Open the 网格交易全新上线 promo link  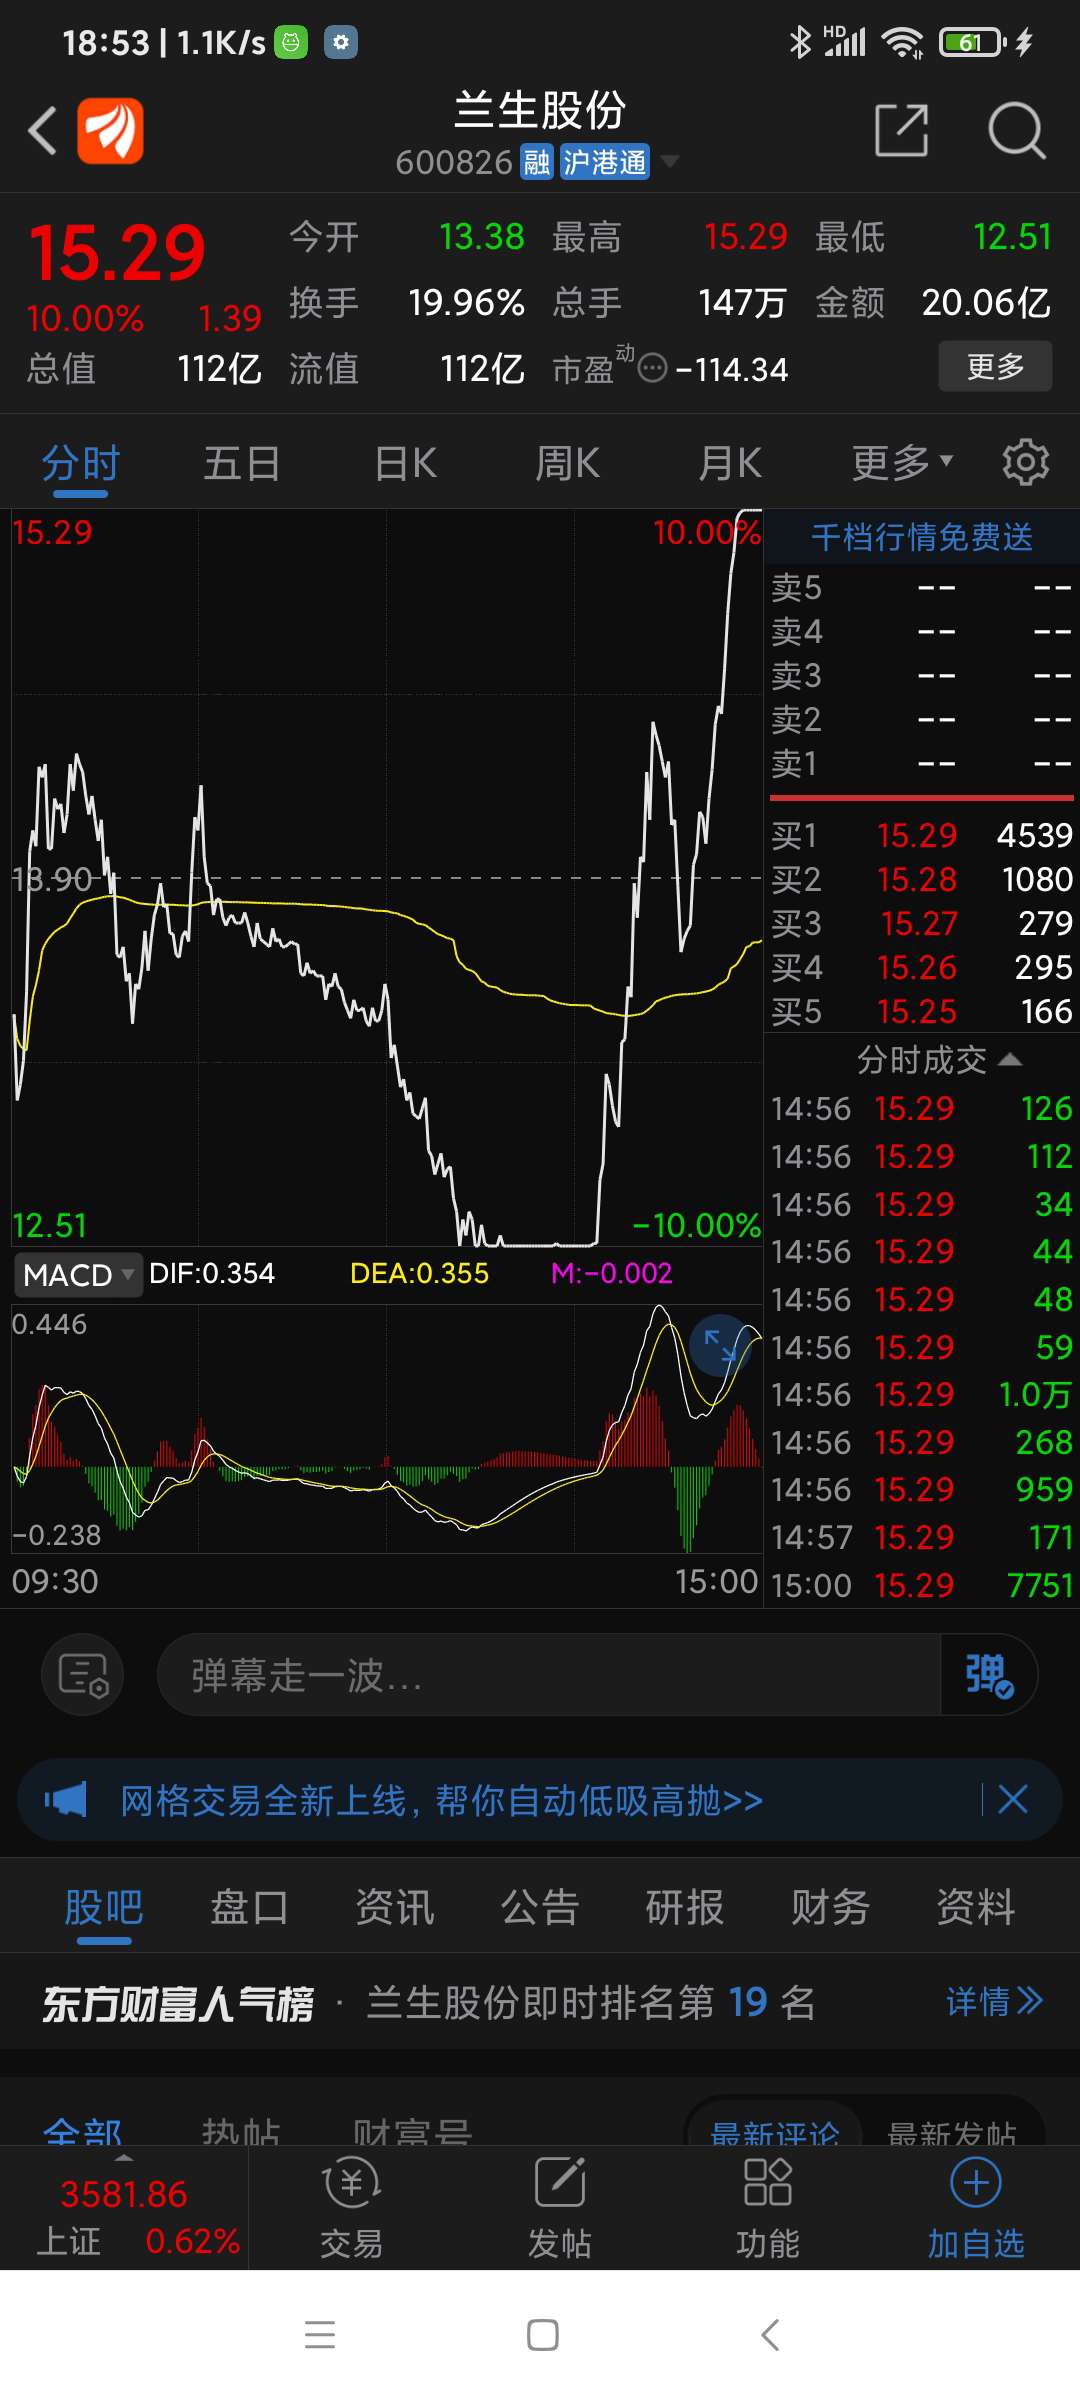[441, 1800]
